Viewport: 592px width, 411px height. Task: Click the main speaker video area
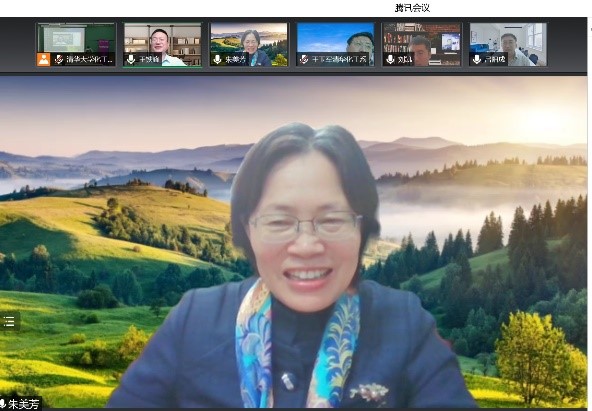[293, 242]
